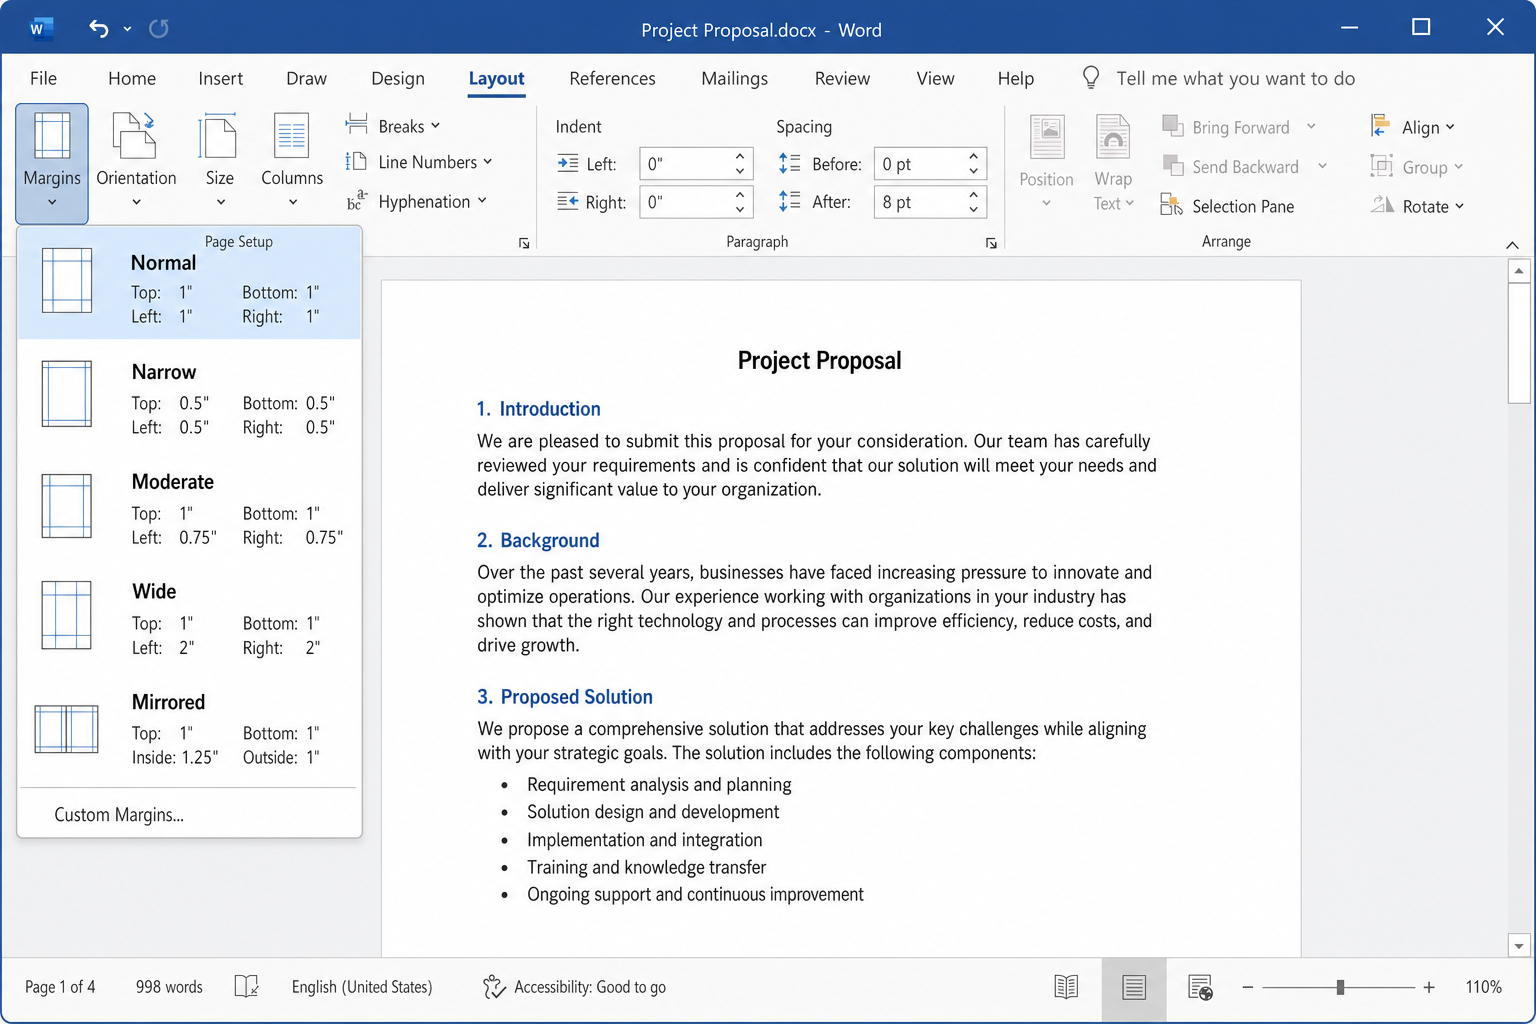Click the lightbulb Tell me icon
The image size is (1536, 1024).
tap(1091, 78)
